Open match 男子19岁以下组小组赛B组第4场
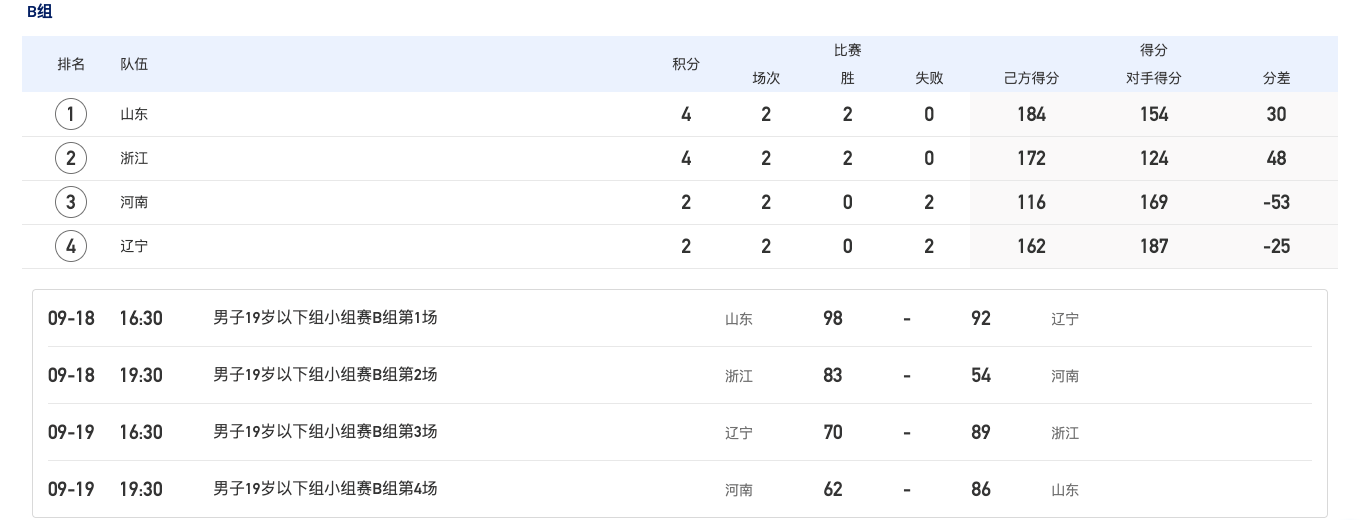Viewport: 1360px width, 520px height. (x=325, y=489)
